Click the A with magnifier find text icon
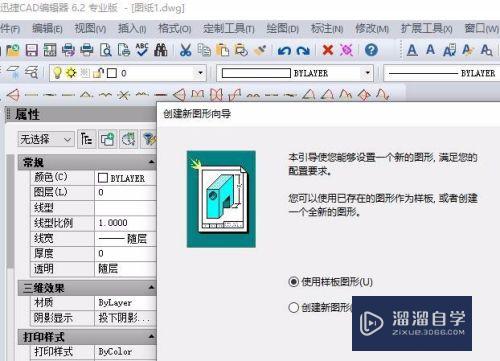Image resolution: width=500 pixels, height=361 pixels. (x=486, y=50)
